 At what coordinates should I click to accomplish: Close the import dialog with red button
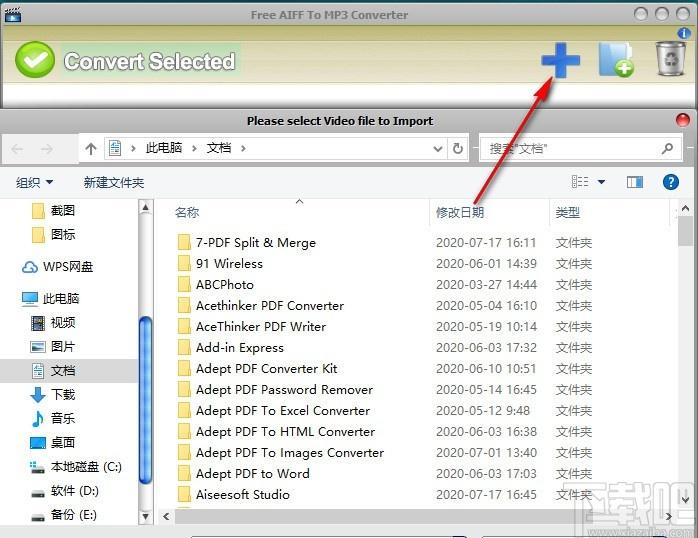tap(682, 120)
